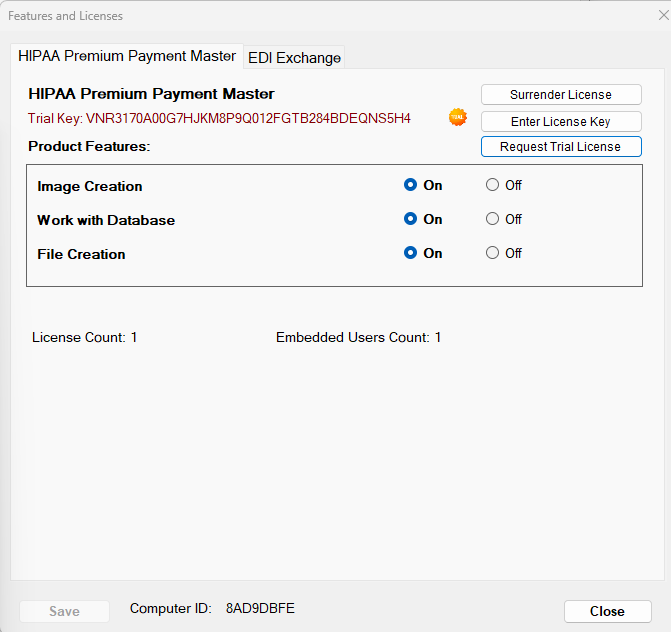This screenshot has width=671, height=632.
Task: Click the License Count: 1 label
Action: 84,337
